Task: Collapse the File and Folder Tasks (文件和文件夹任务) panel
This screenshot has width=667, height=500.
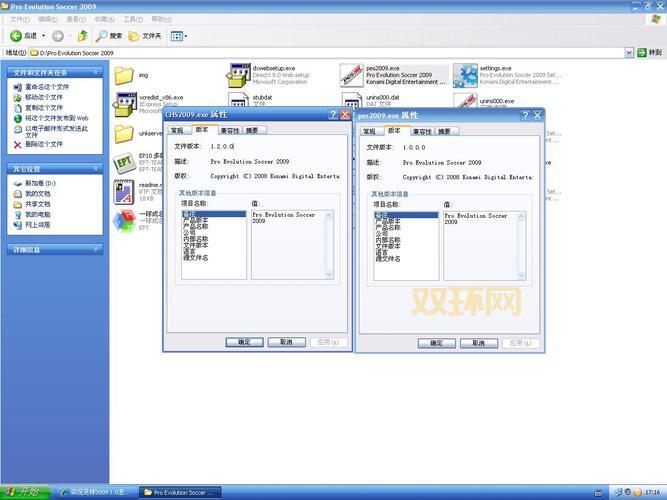Action: pyautogui.click(x=96, y=72)
